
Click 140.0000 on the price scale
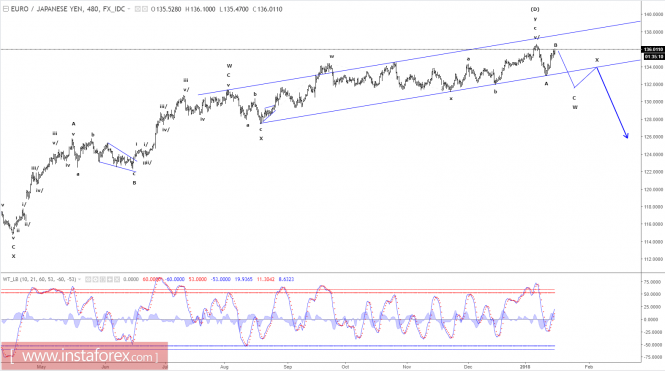click(654, 14)
